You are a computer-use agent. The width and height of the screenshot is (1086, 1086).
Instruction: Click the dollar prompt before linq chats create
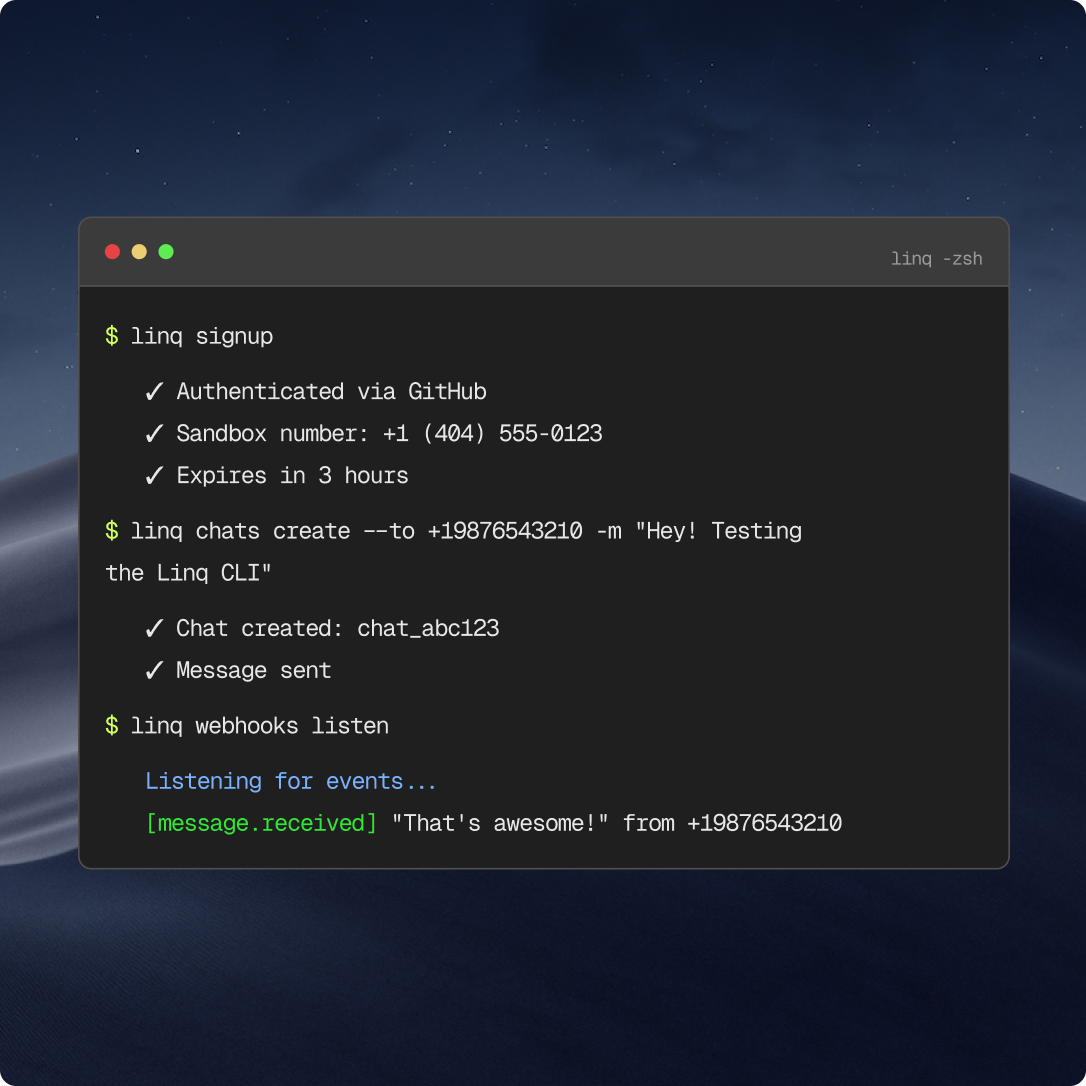[x=112, y=531]
